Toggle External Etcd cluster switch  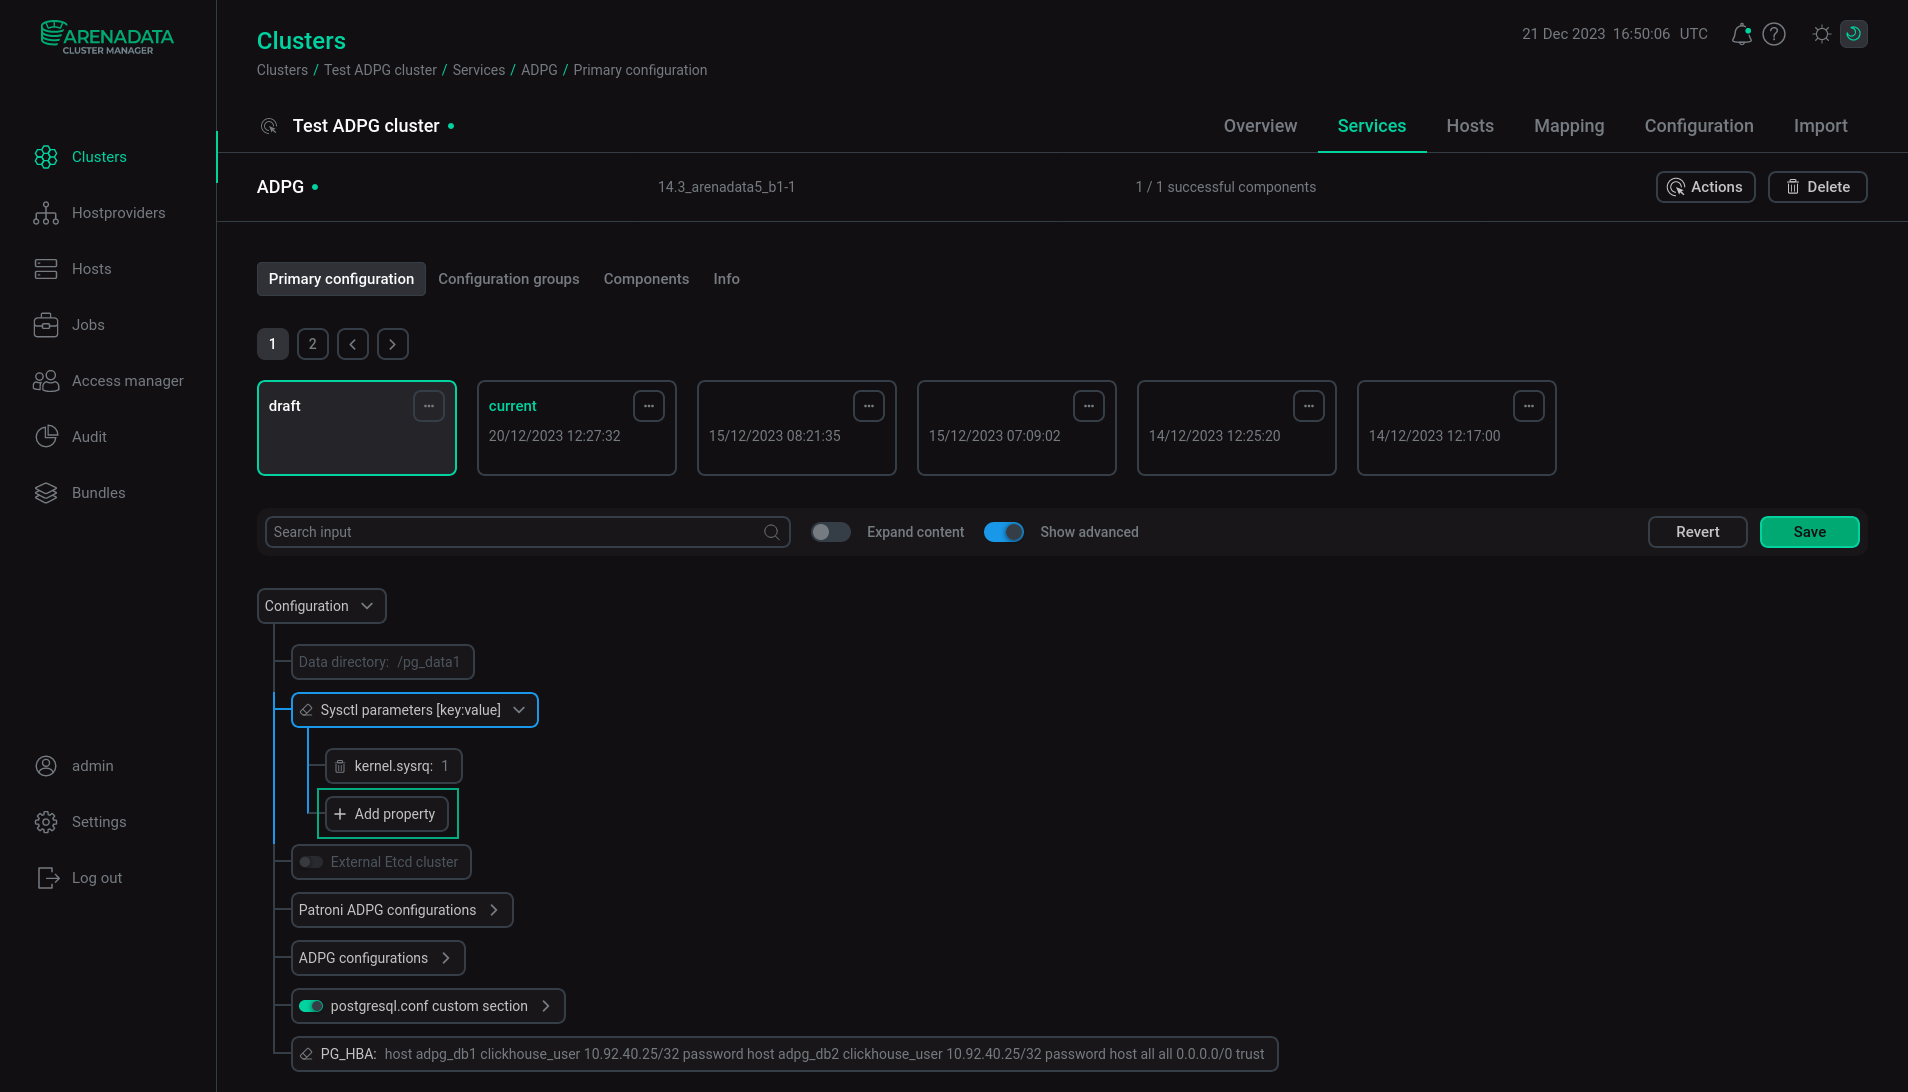click(311, 862)
